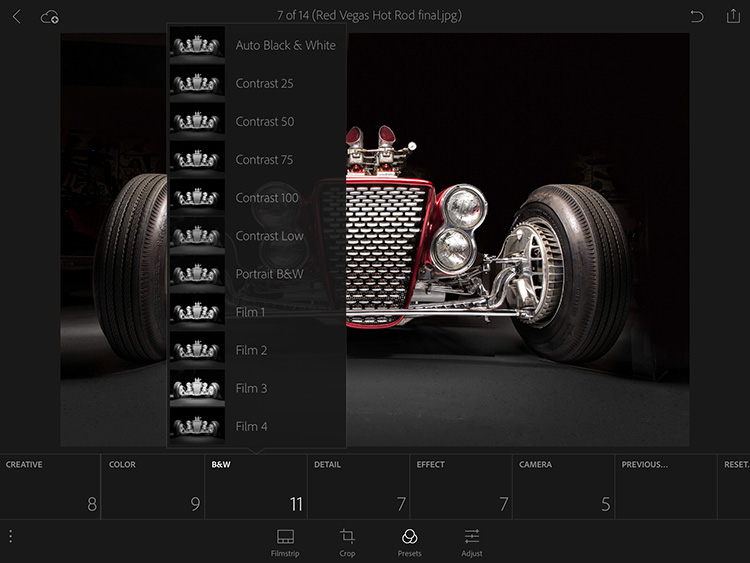The width and height of the screenshot is (750, 563).
Task: Tap the Previous settings button
Action: pyautogui.click(x=666, y=486)
